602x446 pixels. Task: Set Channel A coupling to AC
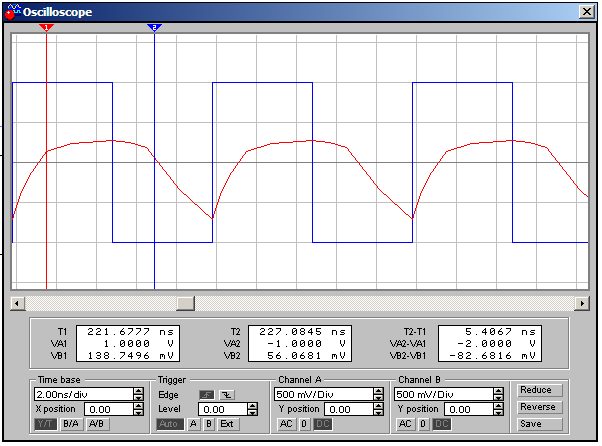tap(286, 424)
